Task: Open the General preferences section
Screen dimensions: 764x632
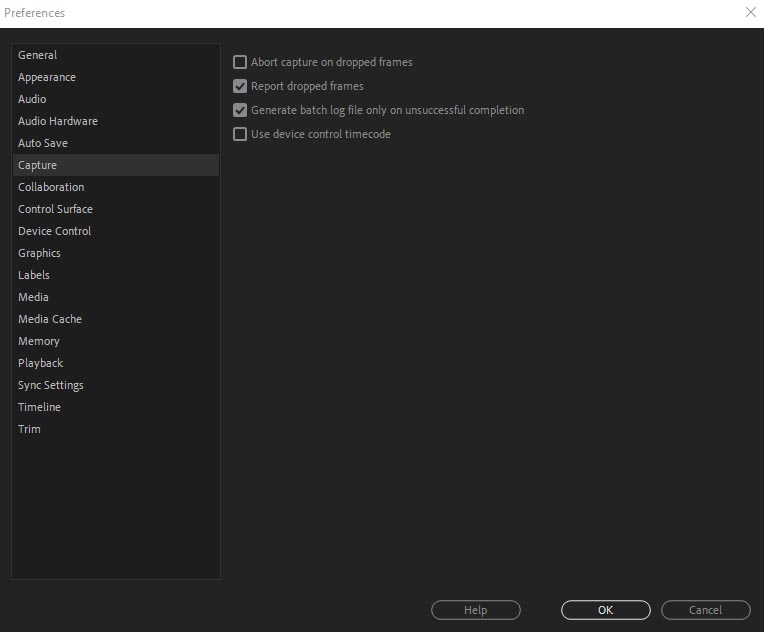Action: click(x=116, y=55)
